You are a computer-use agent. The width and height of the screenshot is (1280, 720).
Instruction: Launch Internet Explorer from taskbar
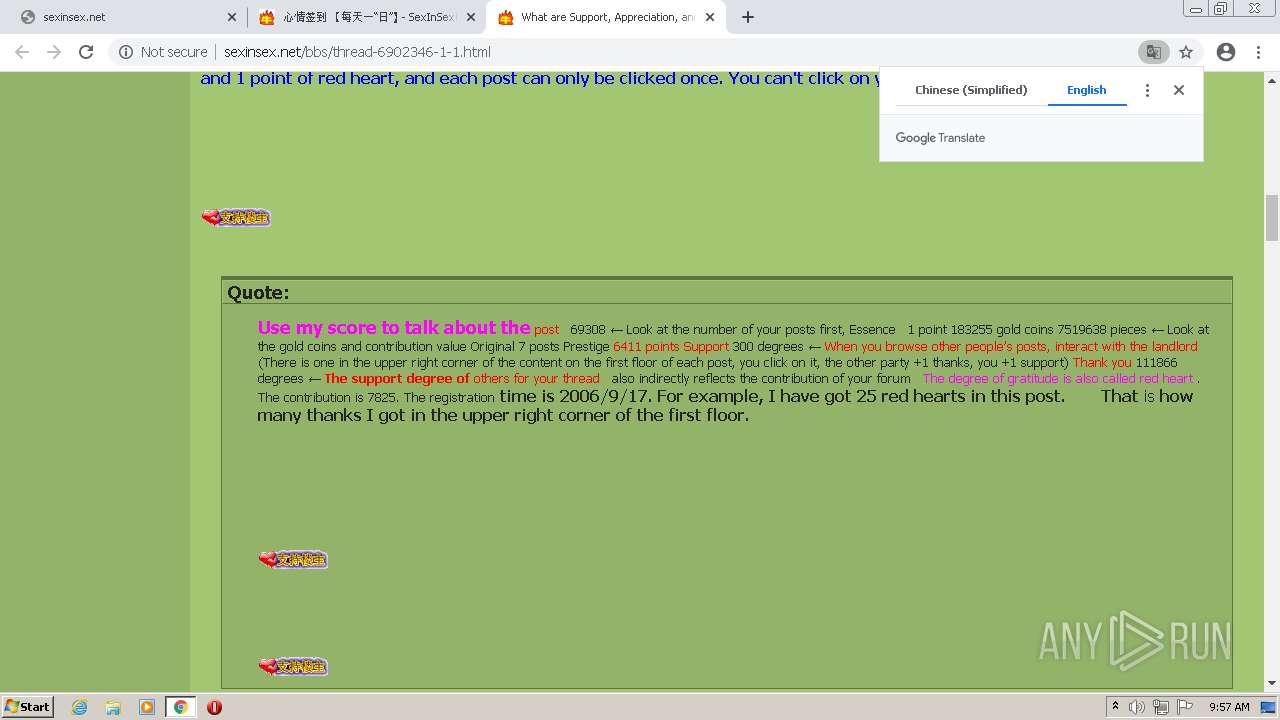79,707
